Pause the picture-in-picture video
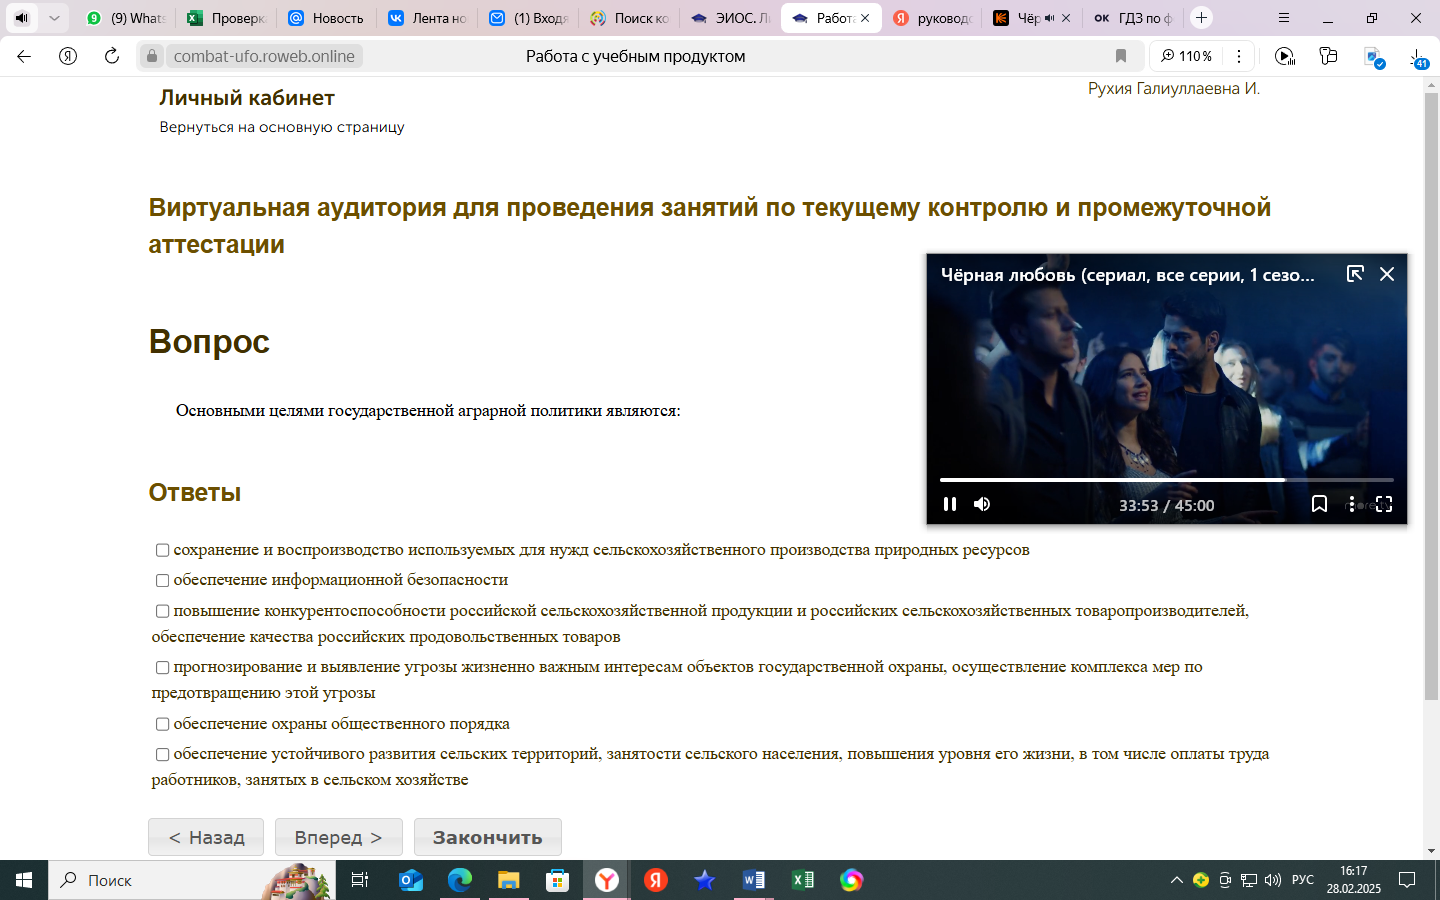Image resolution: width=1440 pixels, height=900 pixels. click(x=950, y=504)
